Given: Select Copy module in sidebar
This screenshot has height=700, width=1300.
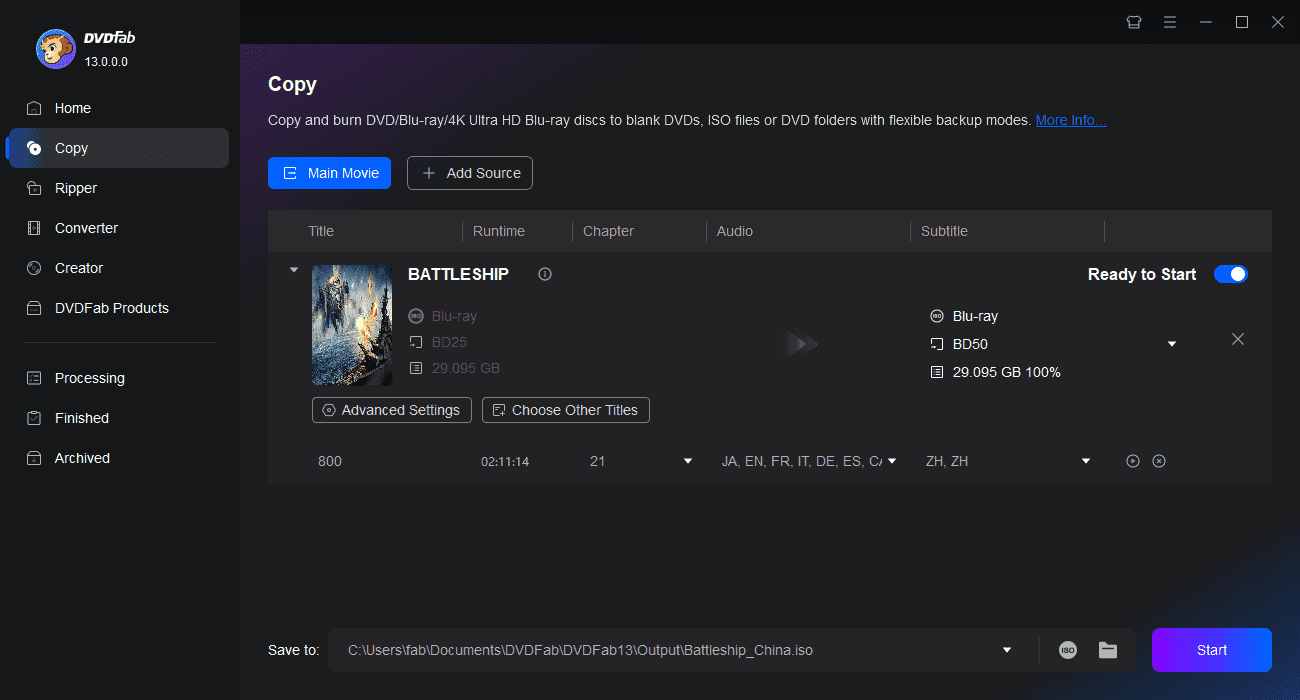Looking at the screenshot, I should (118, 148).
